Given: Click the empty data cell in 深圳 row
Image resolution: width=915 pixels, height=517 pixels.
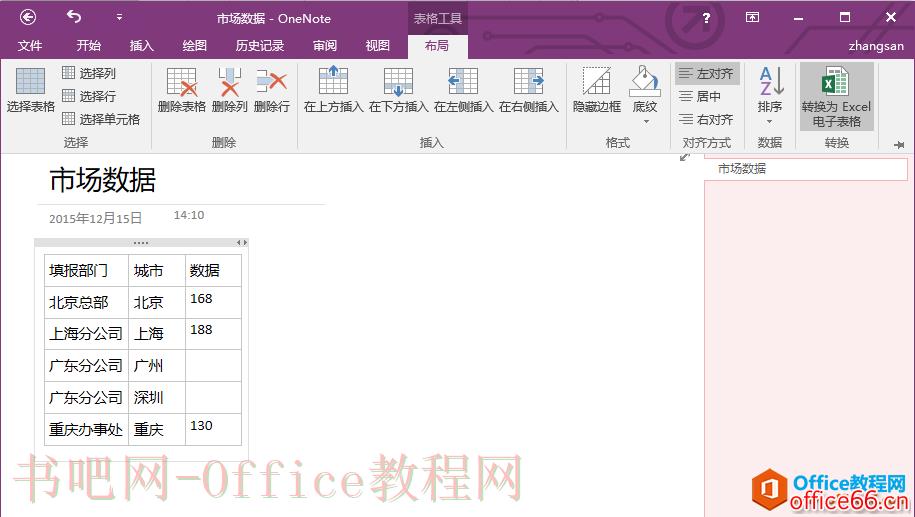Looking at the screenshot, I should coord(213,397).
